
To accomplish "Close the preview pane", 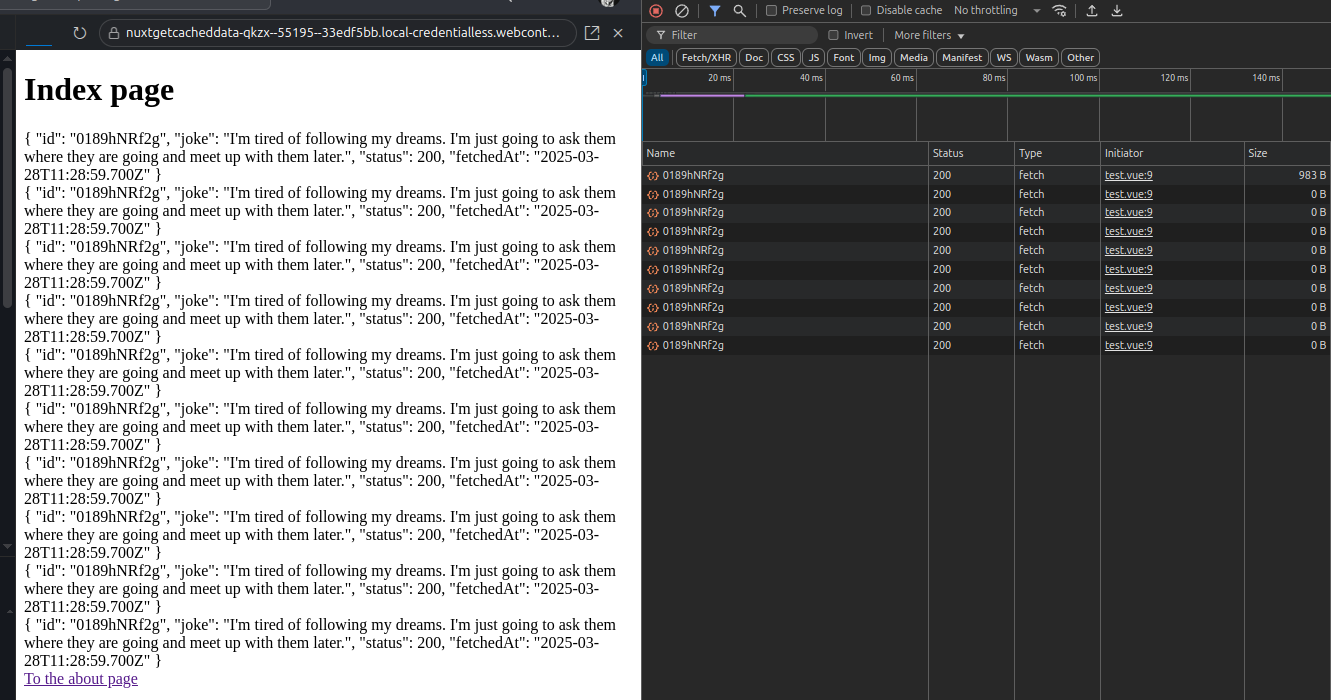I will point(618,33).
